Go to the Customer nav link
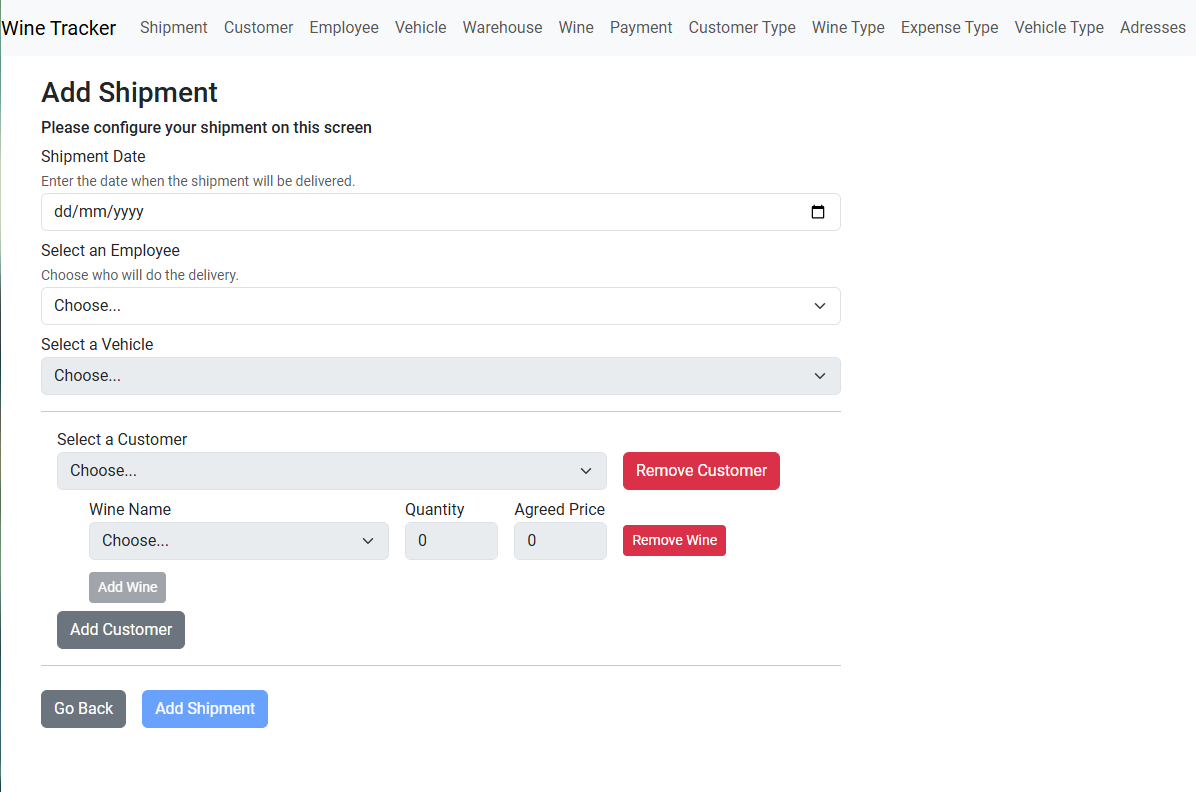This screenshot has width=1196, height=792. 258,28
